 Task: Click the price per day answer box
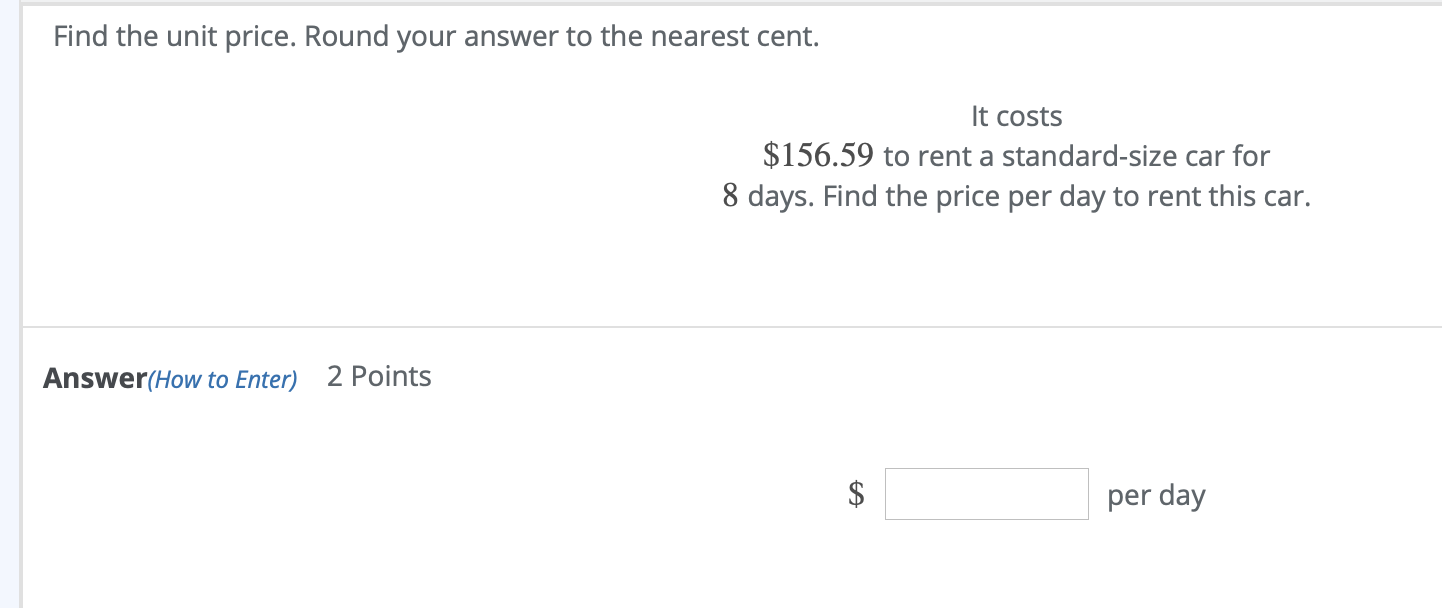986,494
